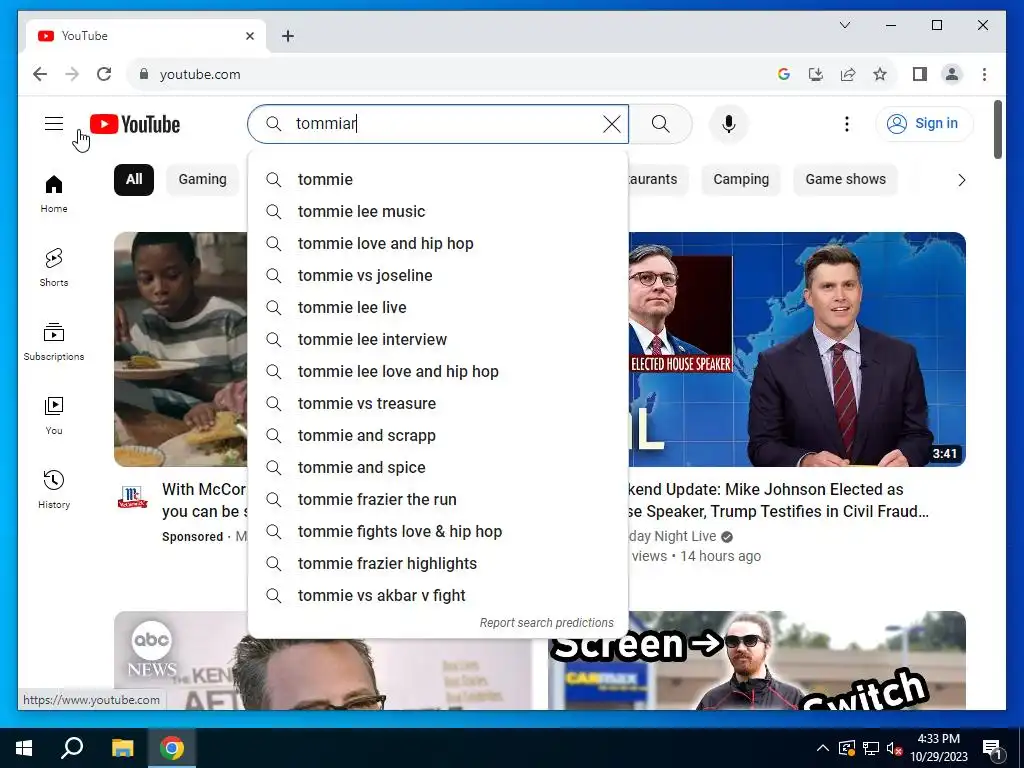This screenshot has height=768, width=1024.
Task: Choose suggestion 'tommie vs treasure'
Action: 438,404
